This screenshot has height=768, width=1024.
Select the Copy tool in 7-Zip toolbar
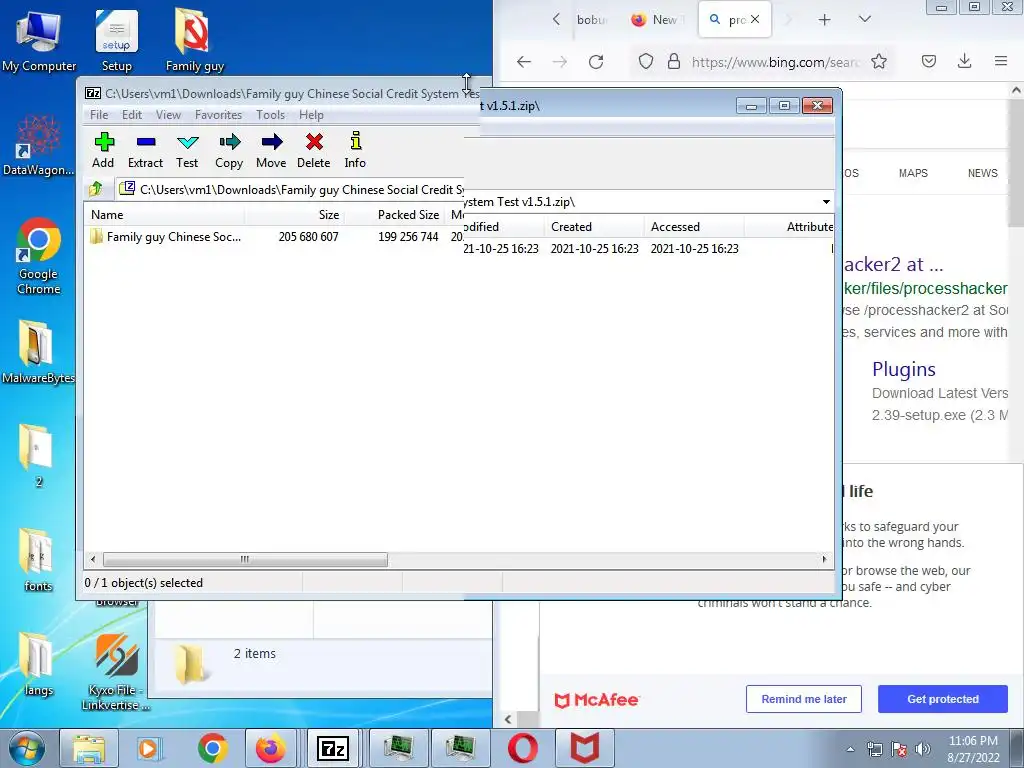pyautogui.click(x=229, y=150)
